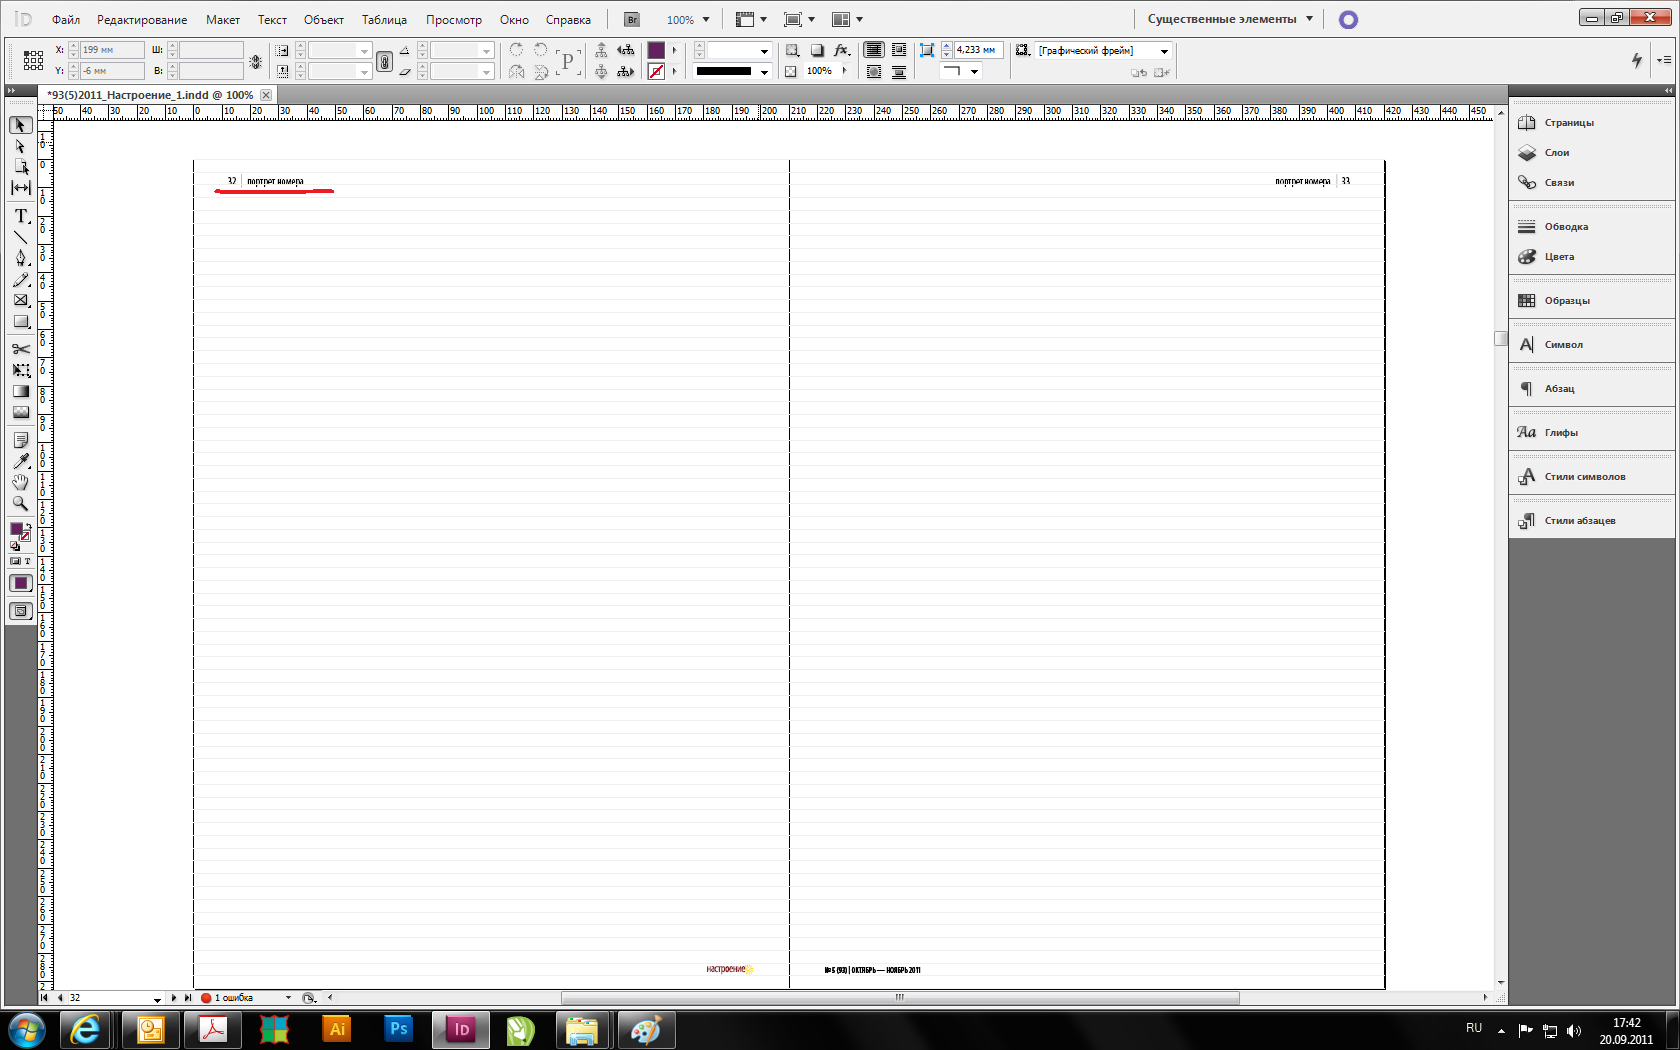This screenshot has width=1680, height=1050.
Task: Select the Note tool
Action: (21, 440)
